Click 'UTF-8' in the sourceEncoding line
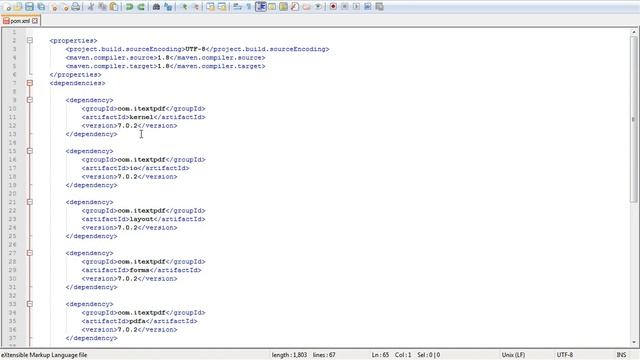640x360 pixels. 196,49
